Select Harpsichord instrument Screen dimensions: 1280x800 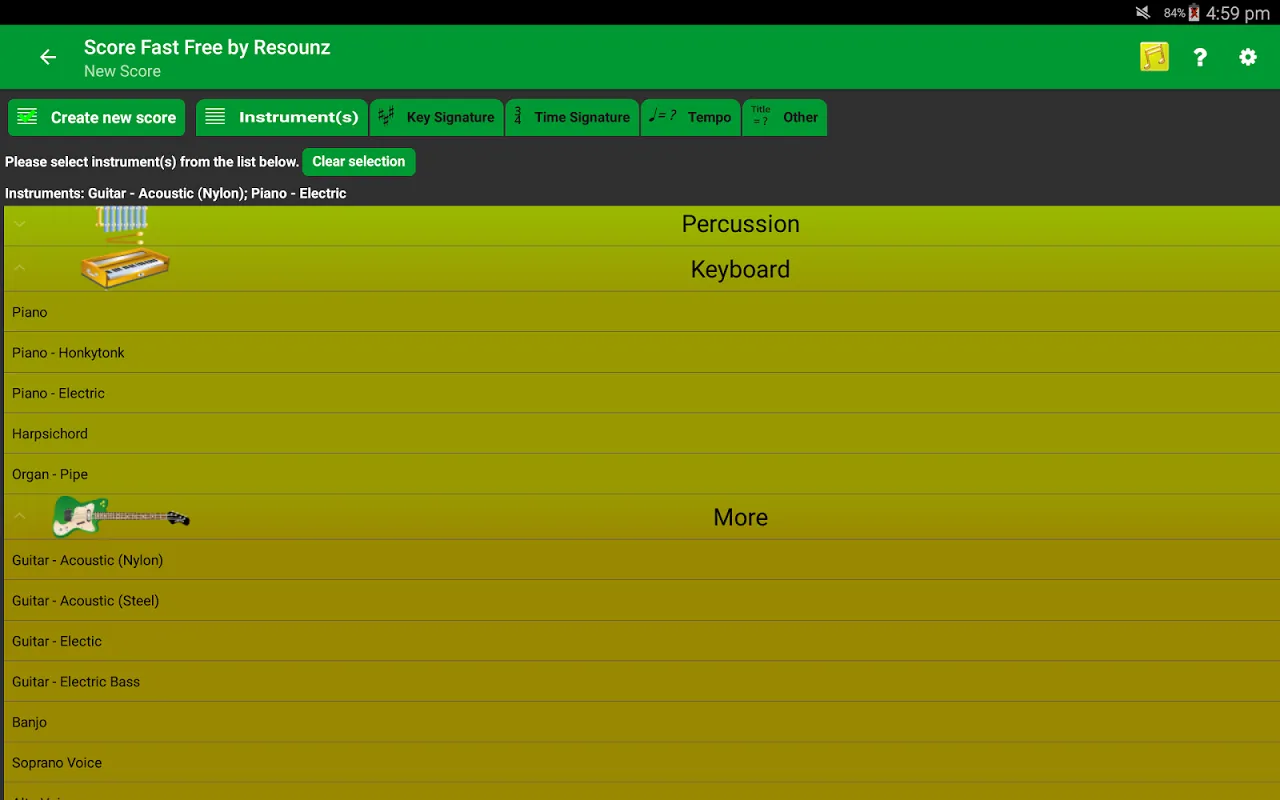point(641,434)
